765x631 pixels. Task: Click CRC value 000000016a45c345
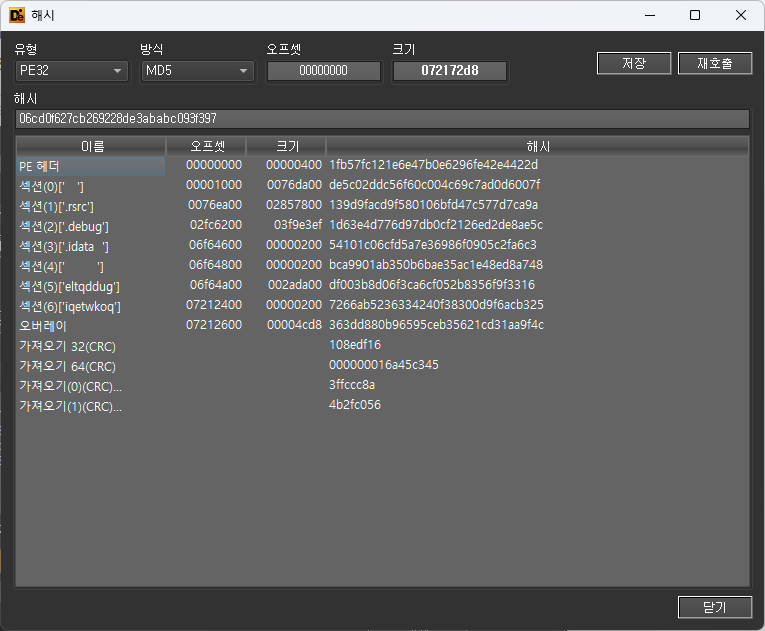[383, 365]
